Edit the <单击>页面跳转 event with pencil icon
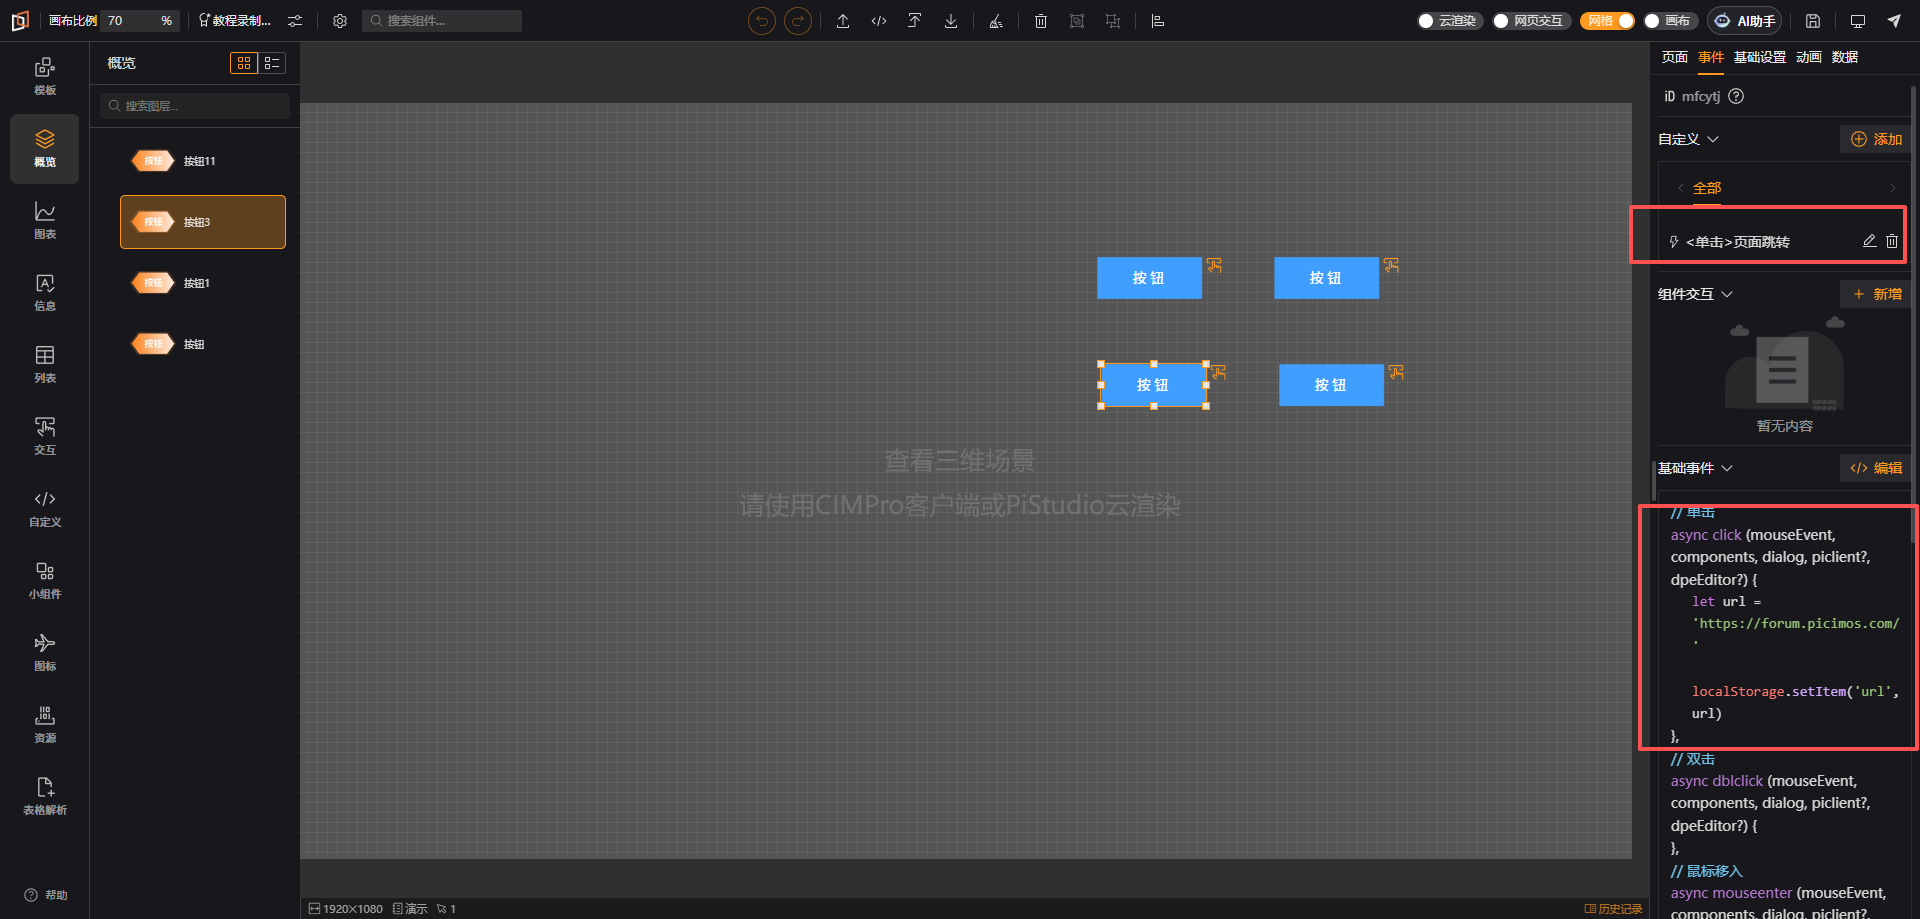1920x919 pixels. pos(1869,241)
